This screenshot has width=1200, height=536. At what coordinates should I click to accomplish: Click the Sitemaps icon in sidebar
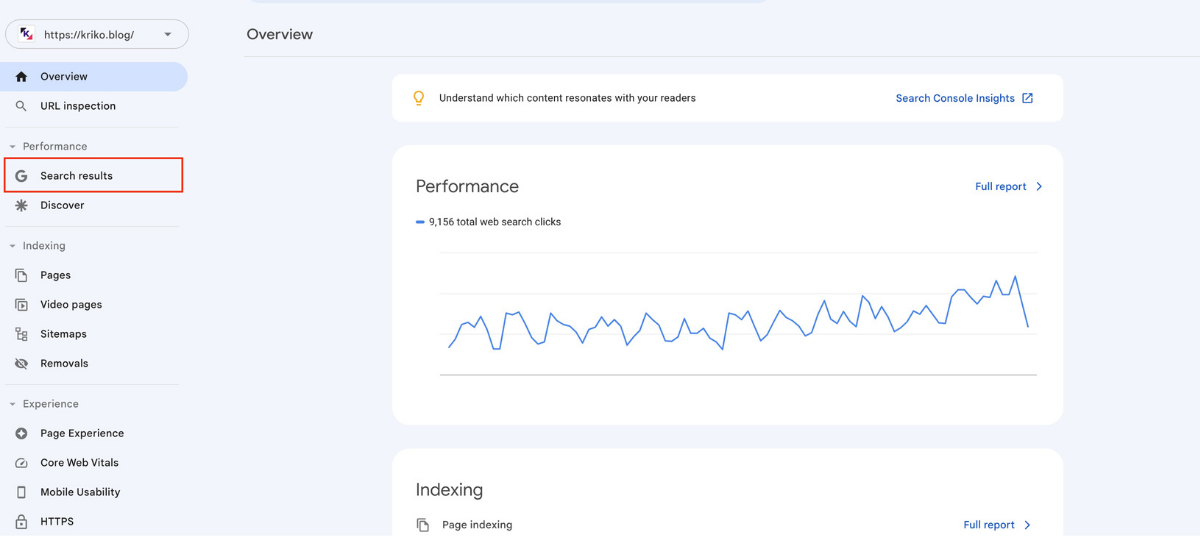(21, 334)
